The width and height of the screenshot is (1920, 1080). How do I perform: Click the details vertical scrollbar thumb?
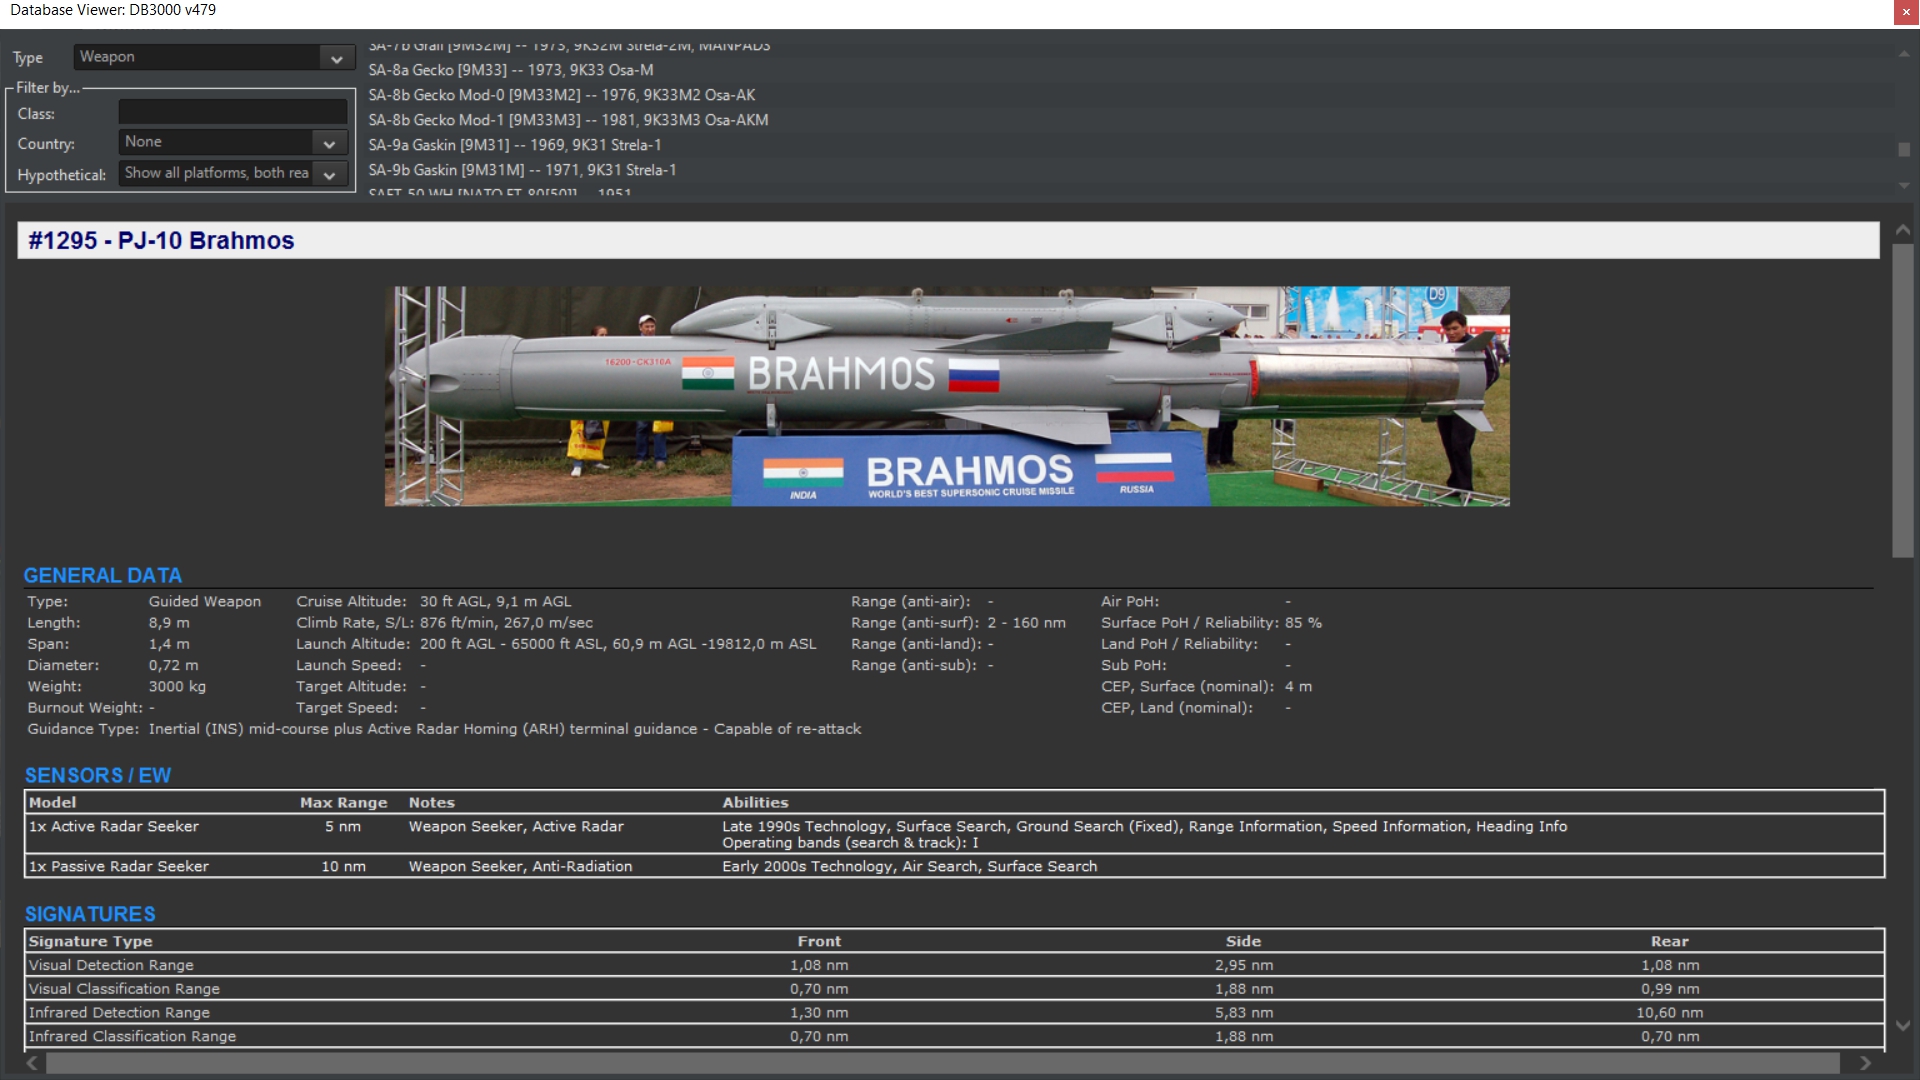1902,400
